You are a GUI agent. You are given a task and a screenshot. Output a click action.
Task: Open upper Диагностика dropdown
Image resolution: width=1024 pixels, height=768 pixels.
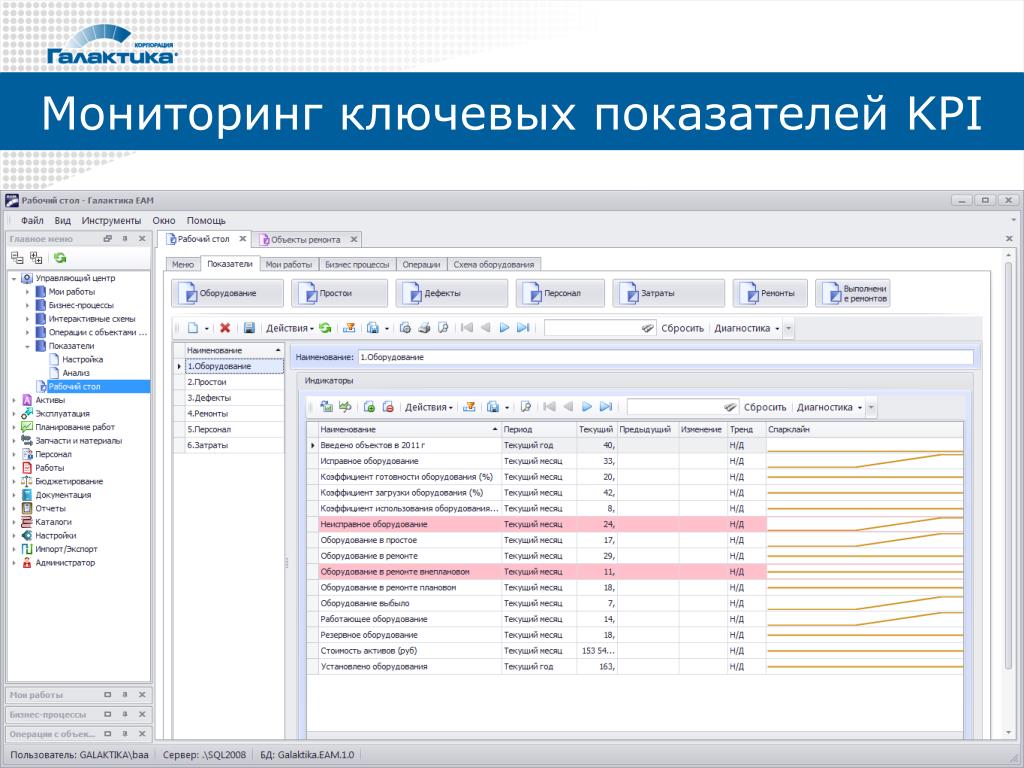click(746, 328)
